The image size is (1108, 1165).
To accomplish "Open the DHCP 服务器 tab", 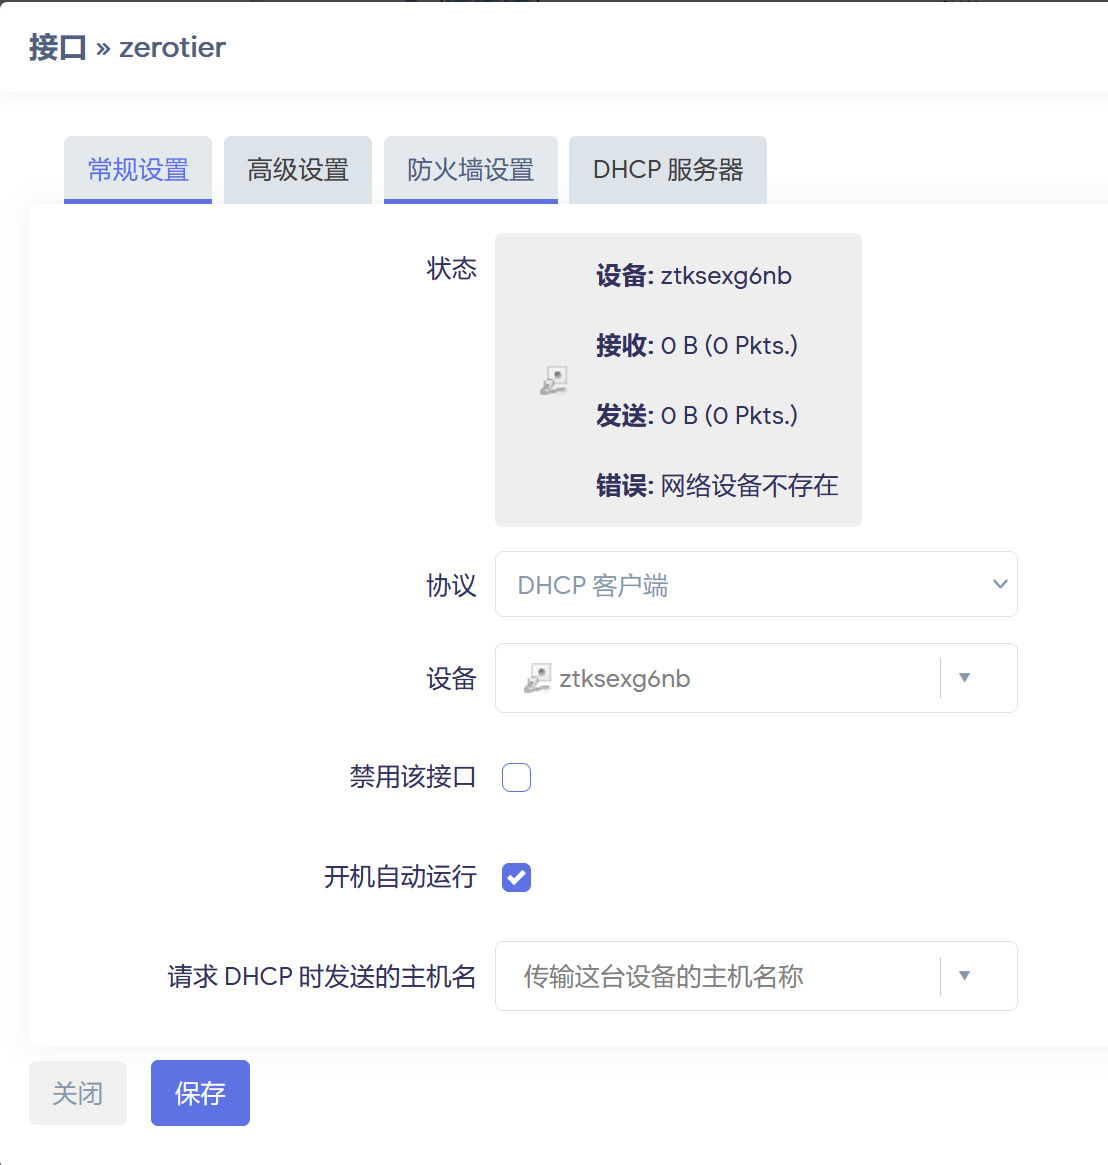I will point(667,169).
